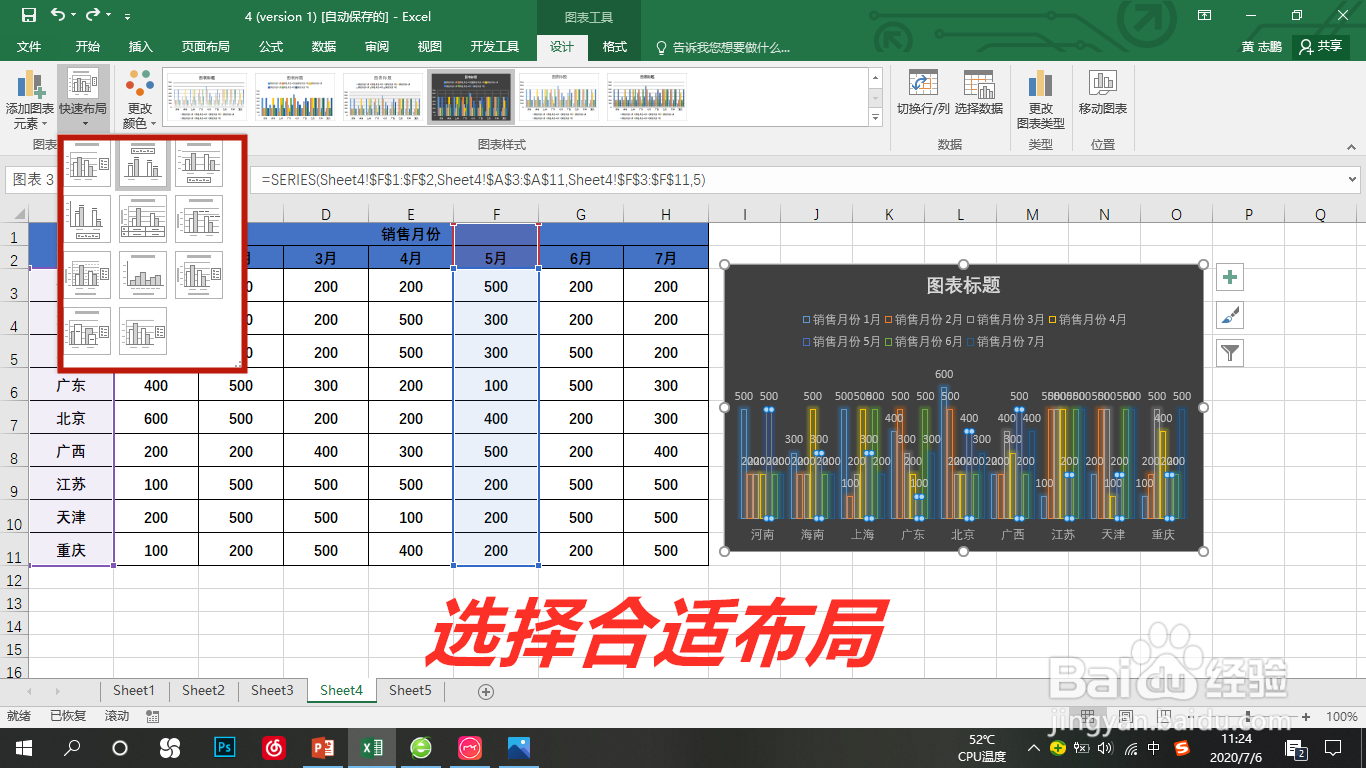Open Photoshop from the taskbar
1366x768 pixels.
(225, 747)
